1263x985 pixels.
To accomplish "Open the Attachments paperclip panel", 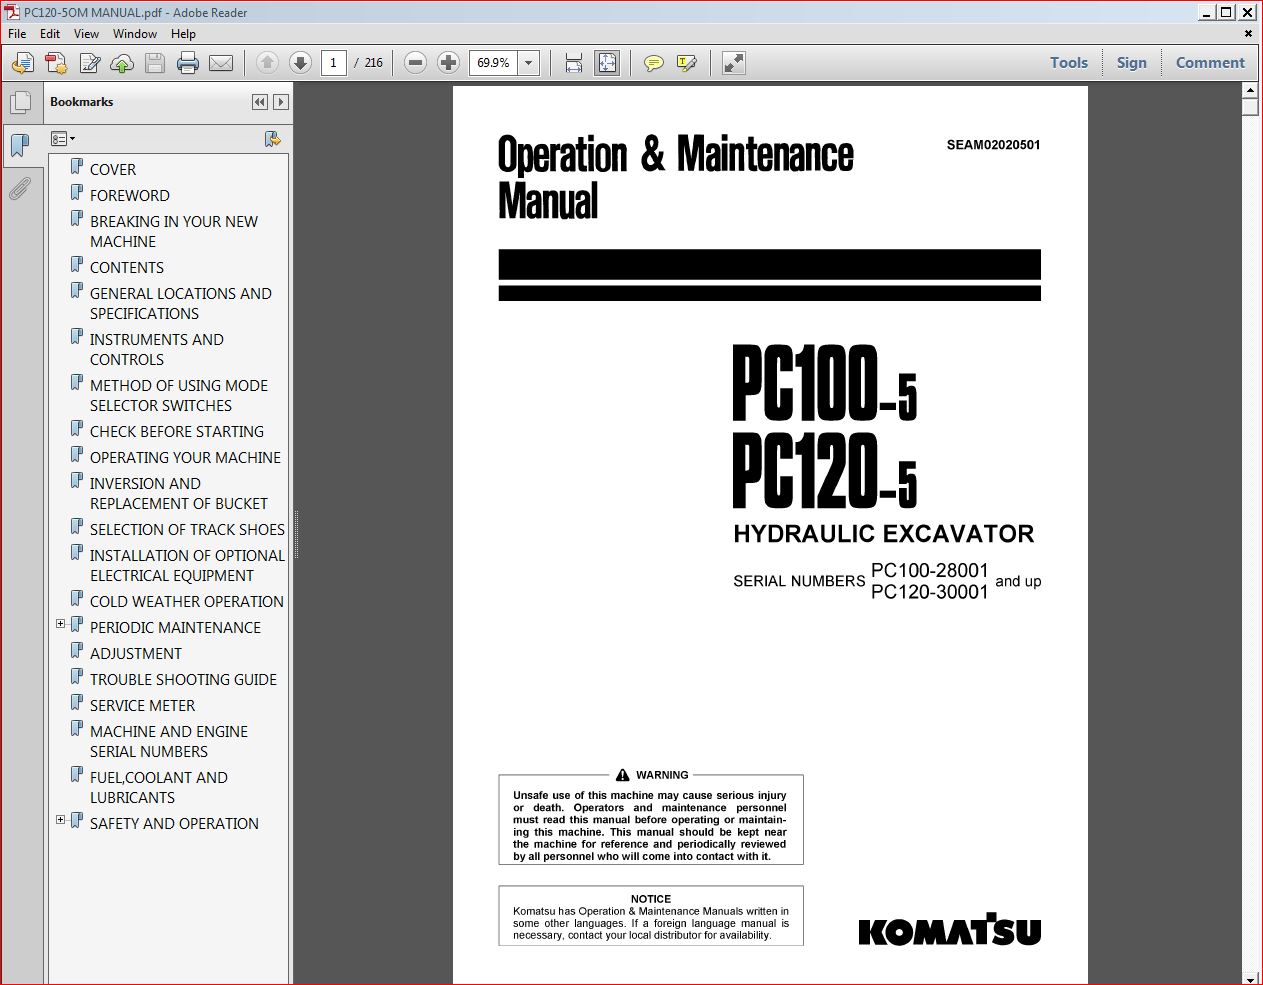I will click(x=20, y=188).
